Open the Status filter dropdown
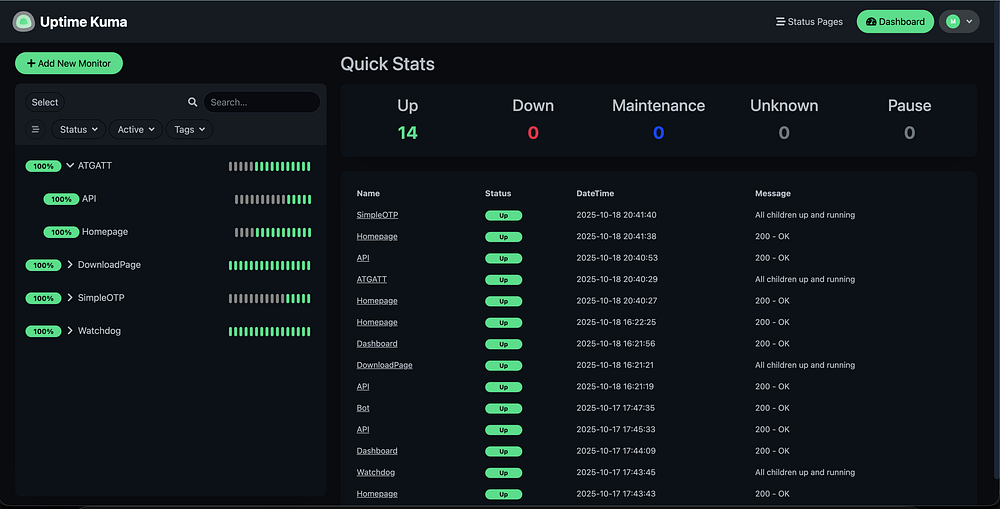1000x509 pixels. [x=80, y=130]
